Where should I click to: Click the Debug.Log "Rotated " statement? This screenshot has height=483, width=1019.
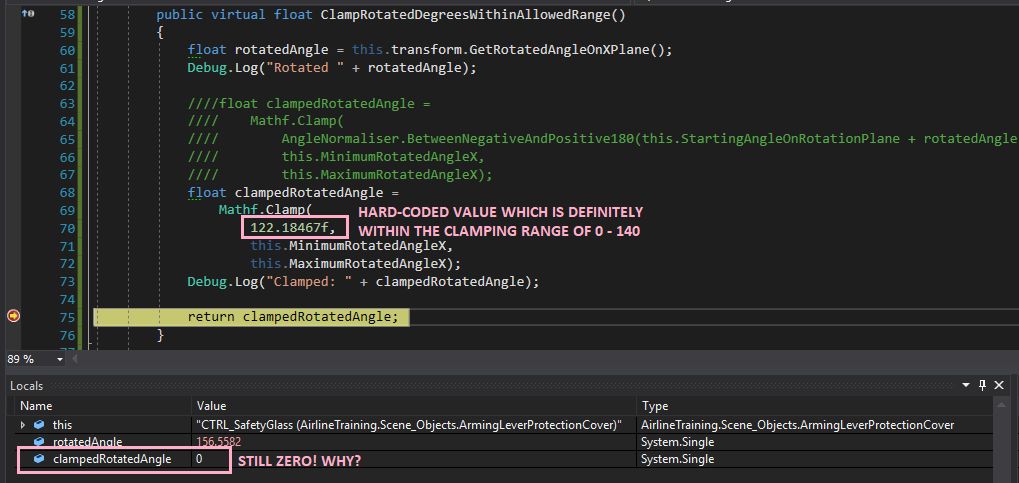pos(332,68)
